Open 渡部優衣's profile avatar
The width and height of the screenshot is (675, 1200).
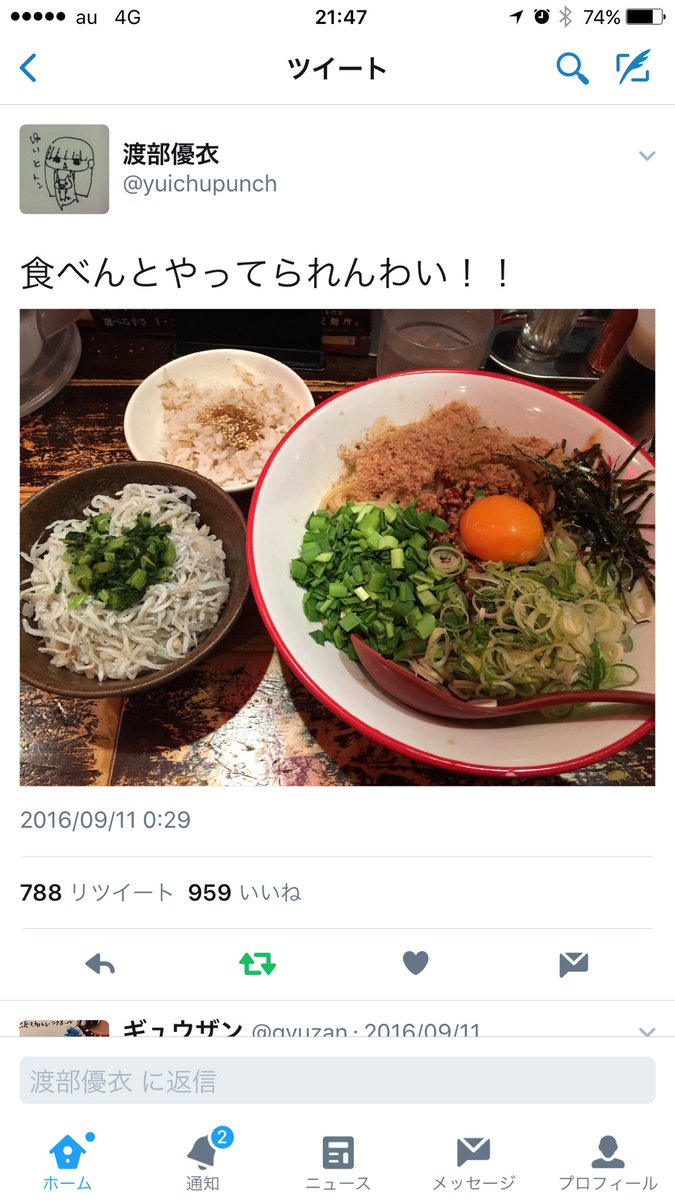[x=64, y=169]
